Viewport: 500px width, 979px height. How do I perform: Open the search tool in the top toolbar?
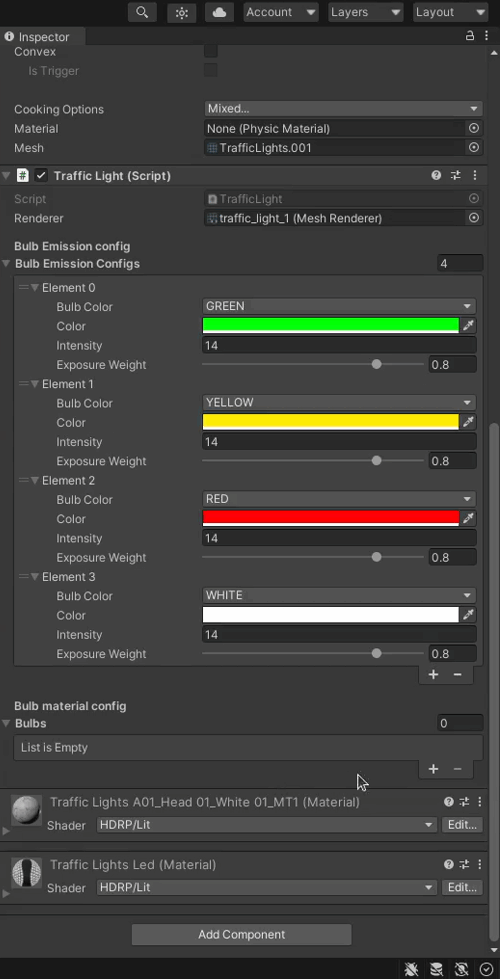pos(142,12)
